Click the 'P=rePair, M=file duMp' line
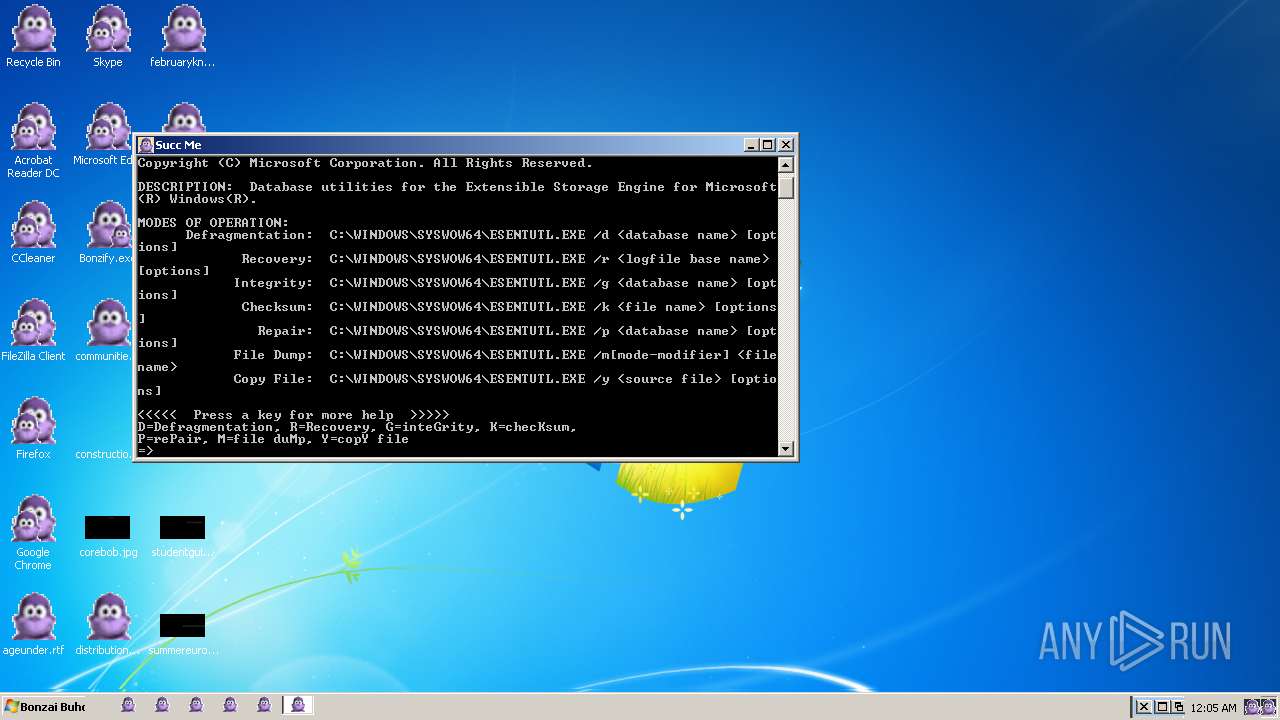The width and height of the screenshot is (1280, 720). 273,439
